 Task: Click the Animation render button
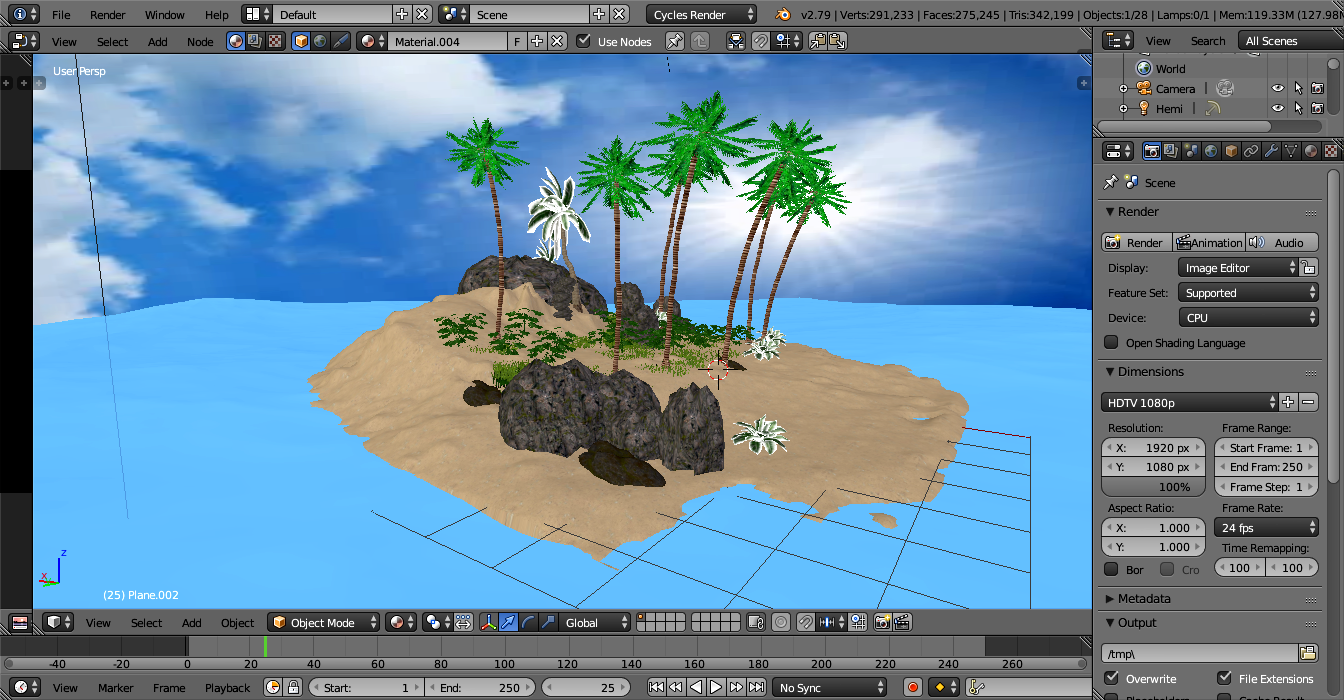click(x=1209, y=242)
